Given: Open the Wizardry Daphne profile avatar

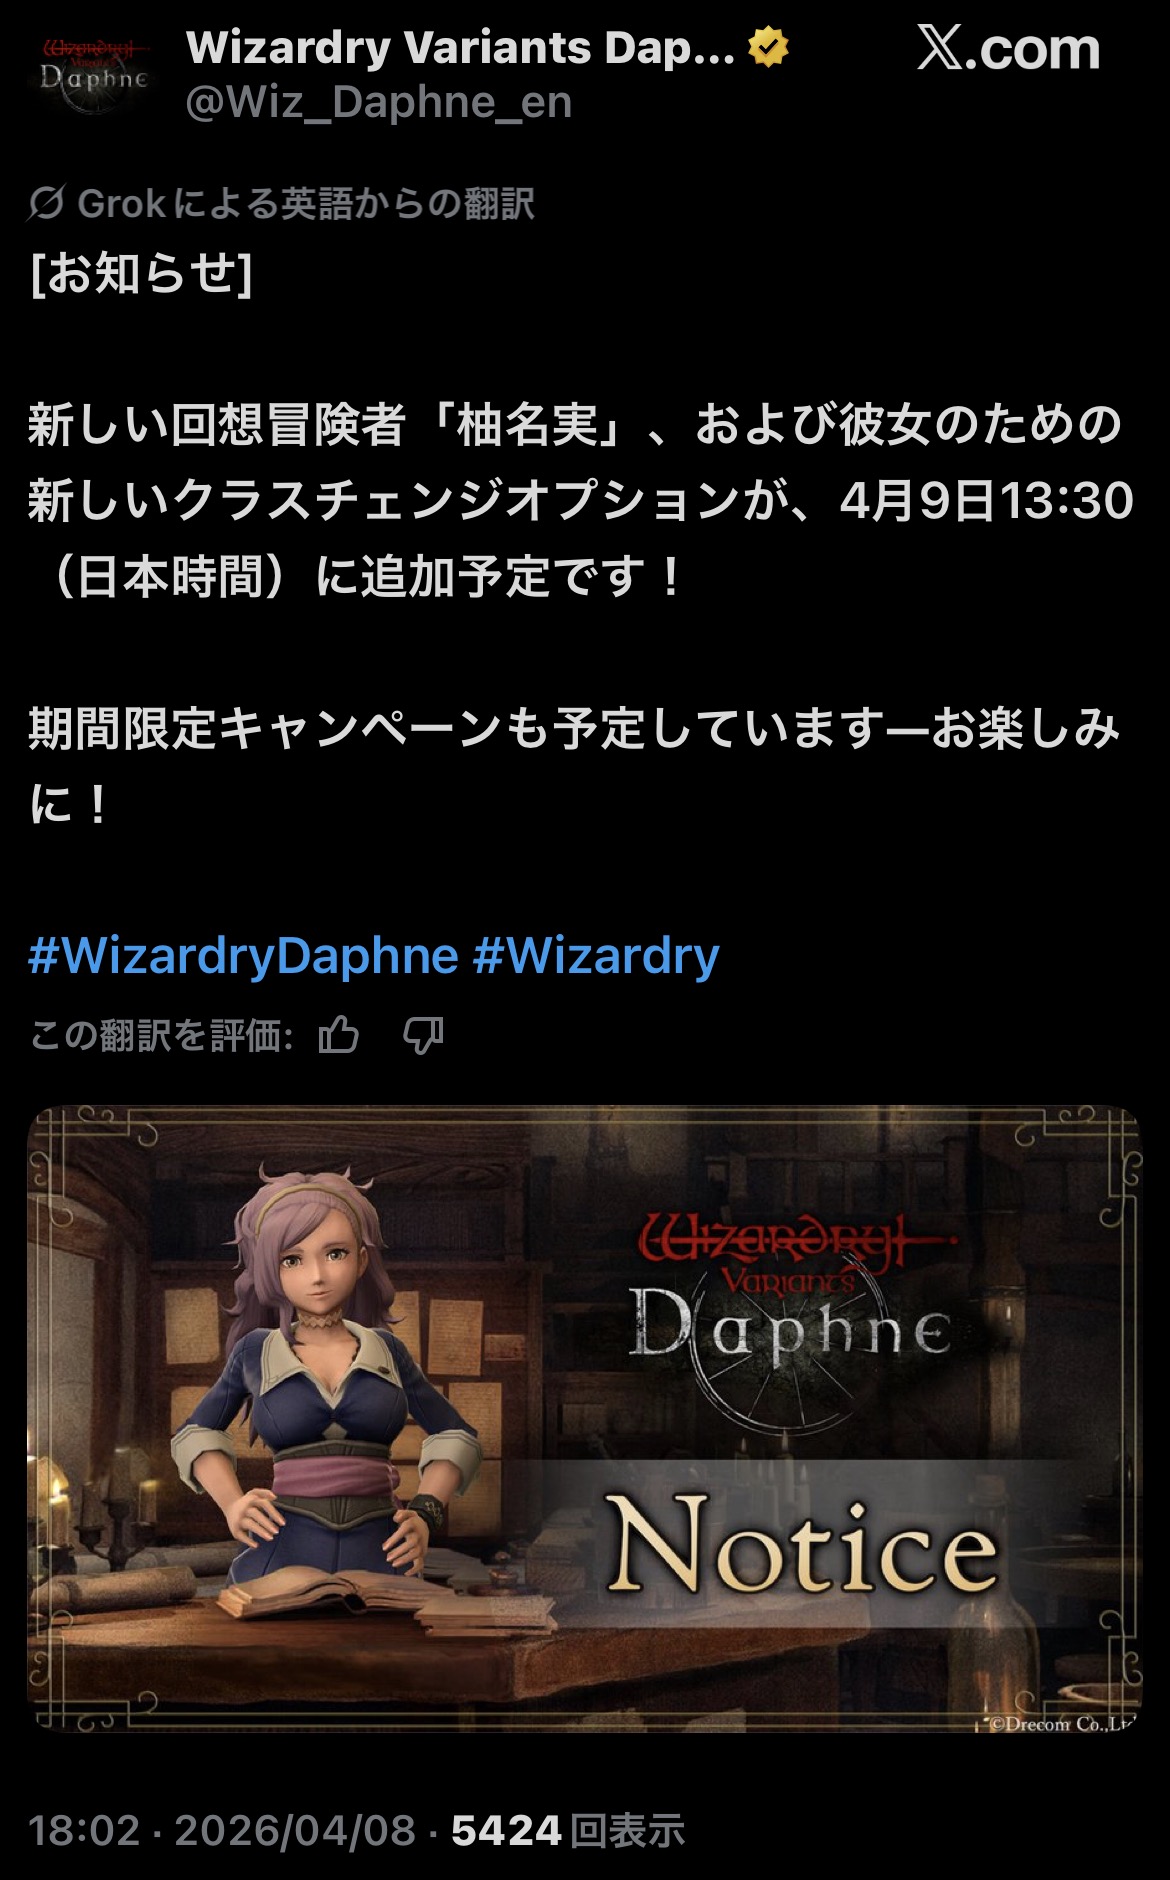Looking at the screenshot, I should (95, 74).
